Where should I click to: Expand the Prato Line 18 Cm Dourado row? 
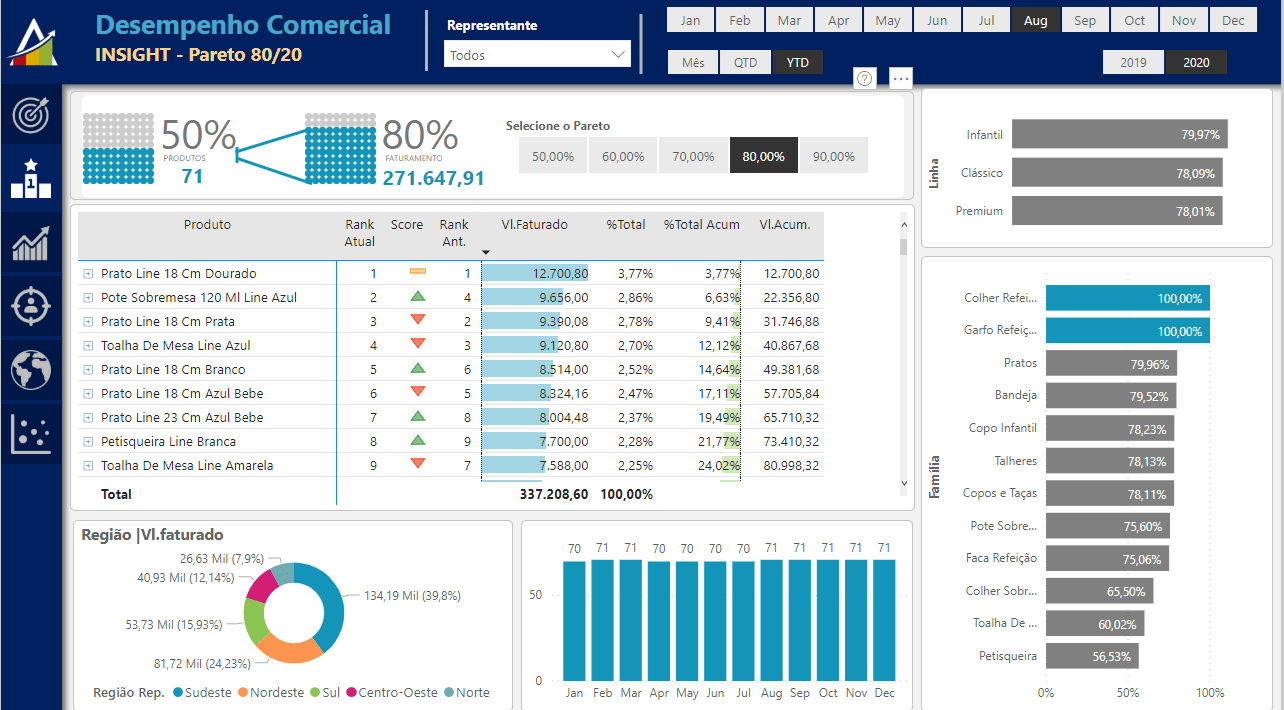pyautogui.click(x=88, y=274)
